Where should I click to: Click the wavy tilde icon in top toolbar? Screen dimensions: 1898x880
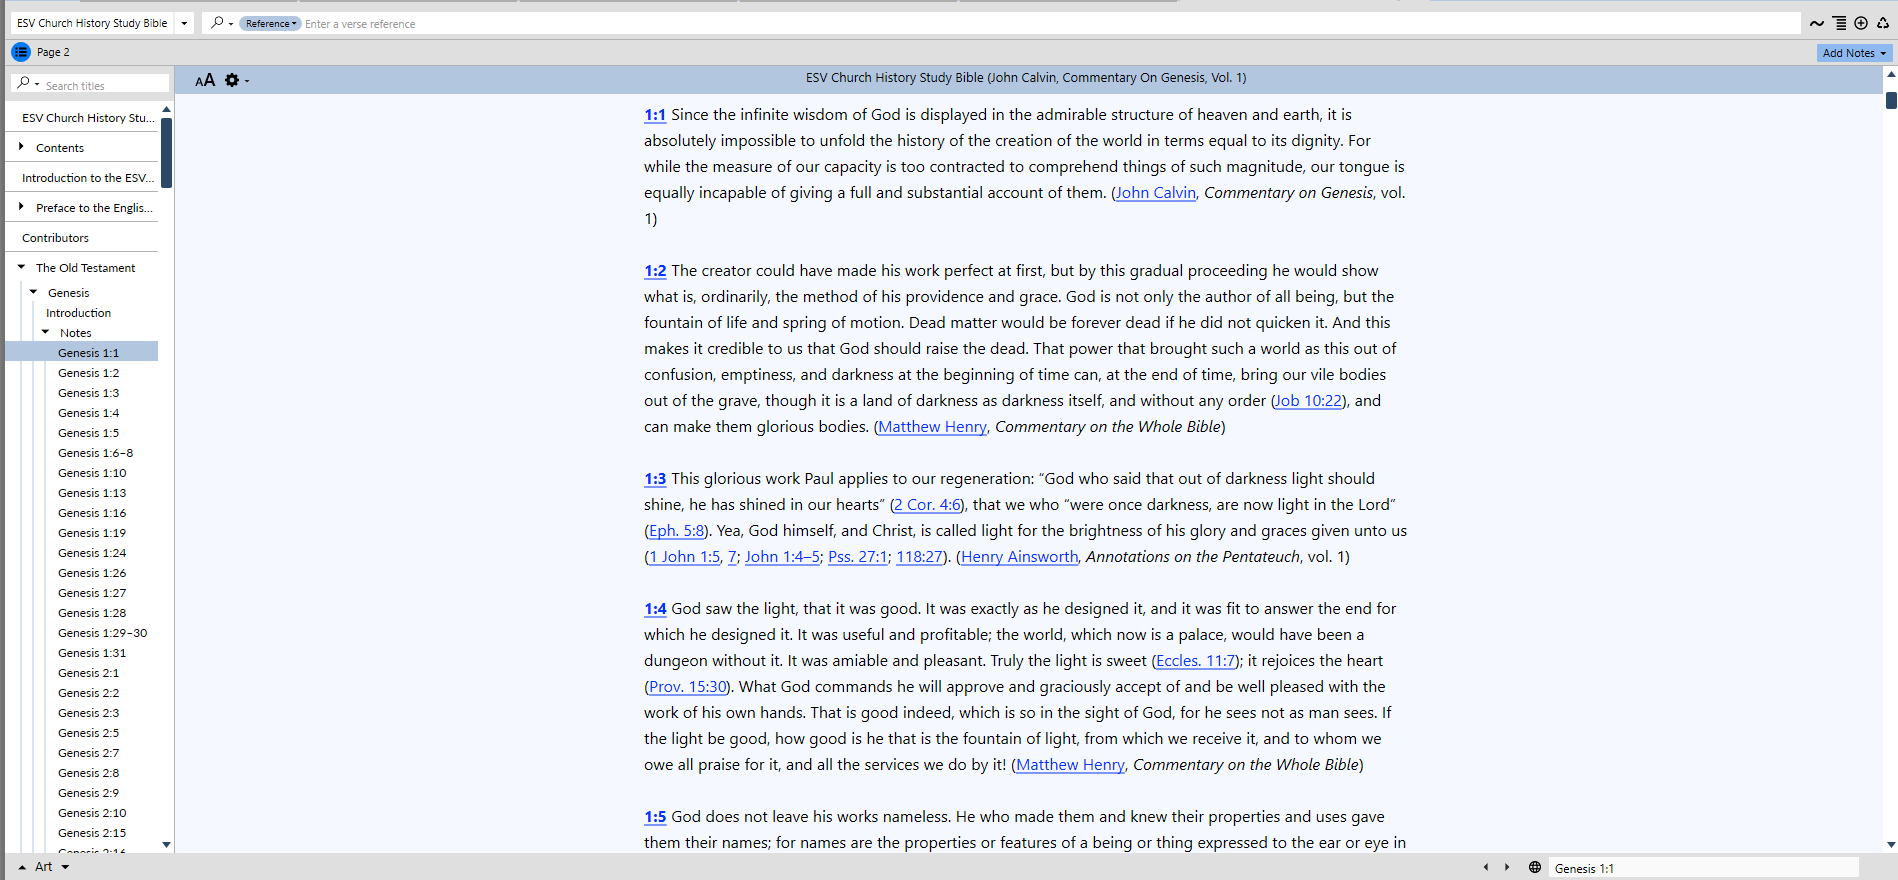(x=1817, y=23)
